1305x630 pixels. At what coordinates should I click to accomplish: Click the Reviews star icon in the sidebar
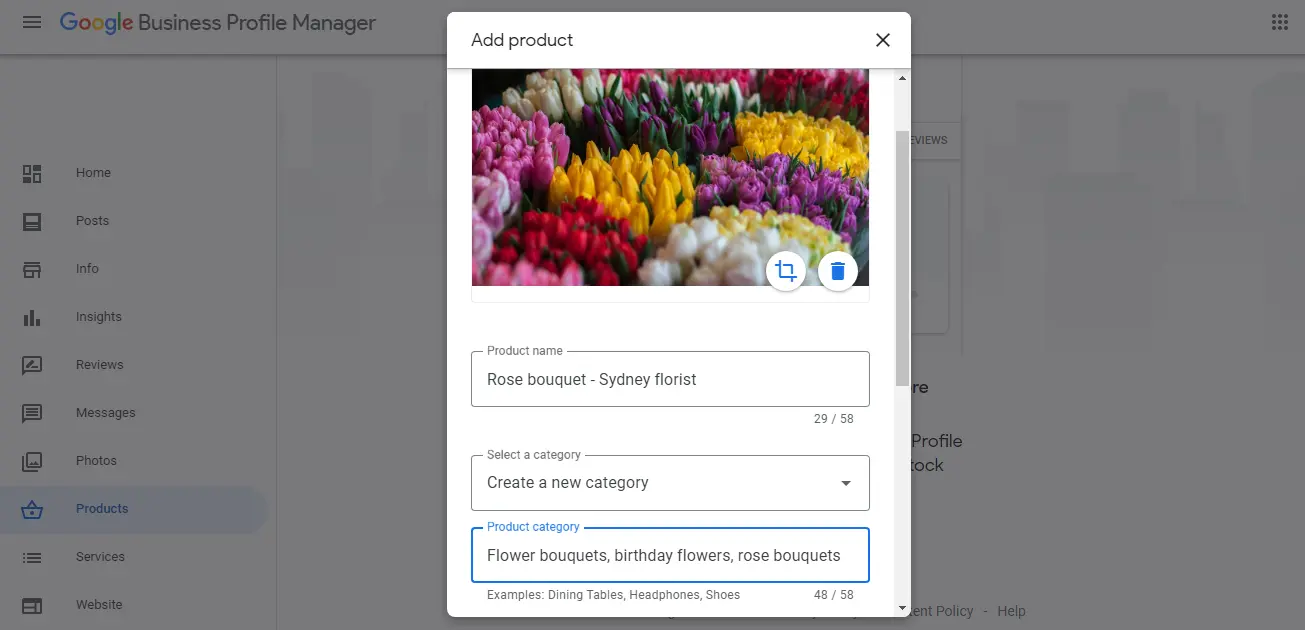(x=32, y=365)
